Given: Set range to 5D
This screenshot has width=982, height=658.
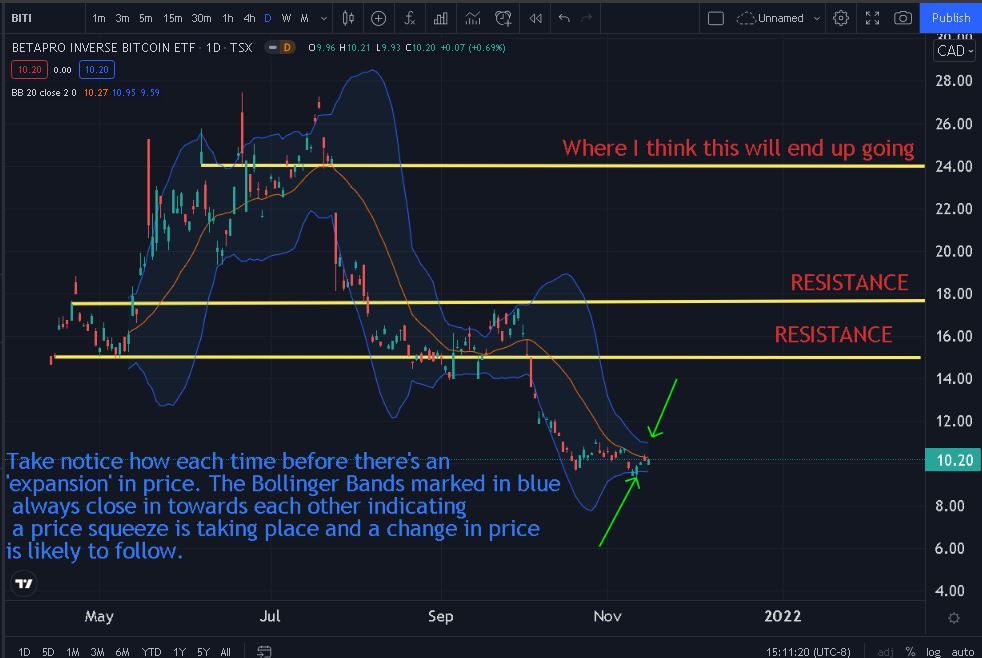Looking at the screenshot, I should [48, 652].
